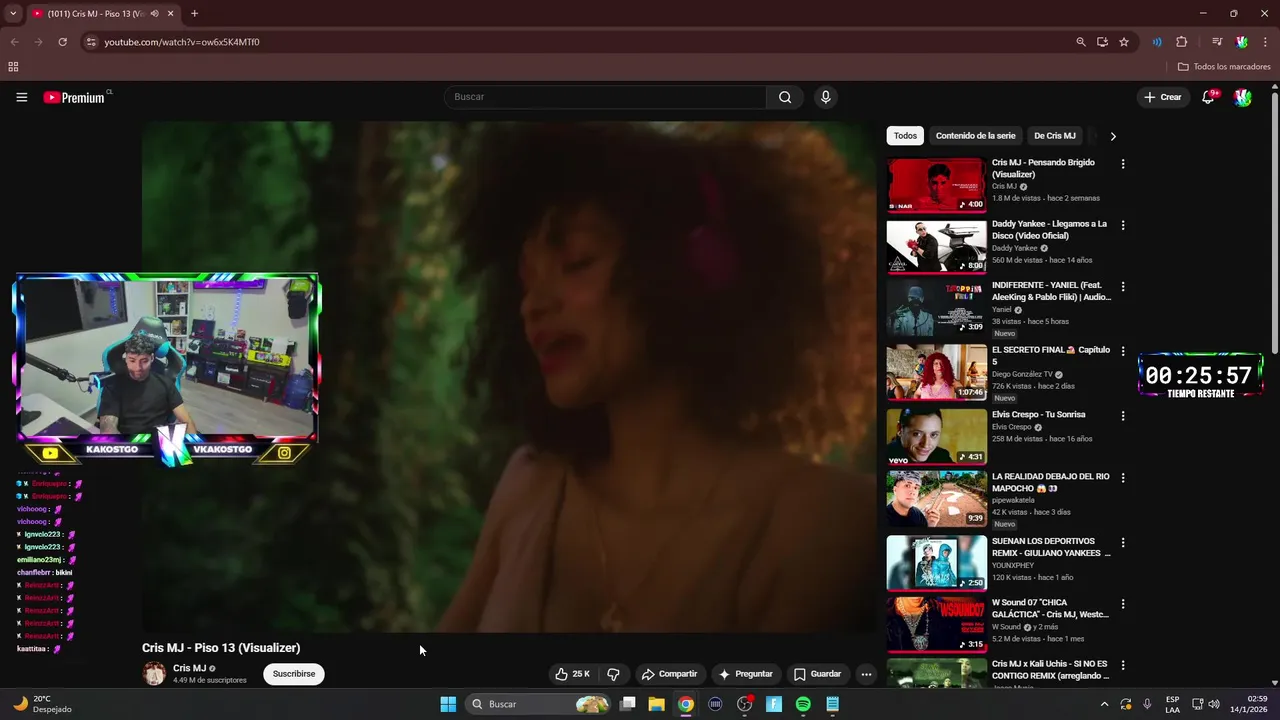Open more actions for Elvis Crespo video
Image resolution: width=1280 pixels, height=720 pixels.
1122,415
